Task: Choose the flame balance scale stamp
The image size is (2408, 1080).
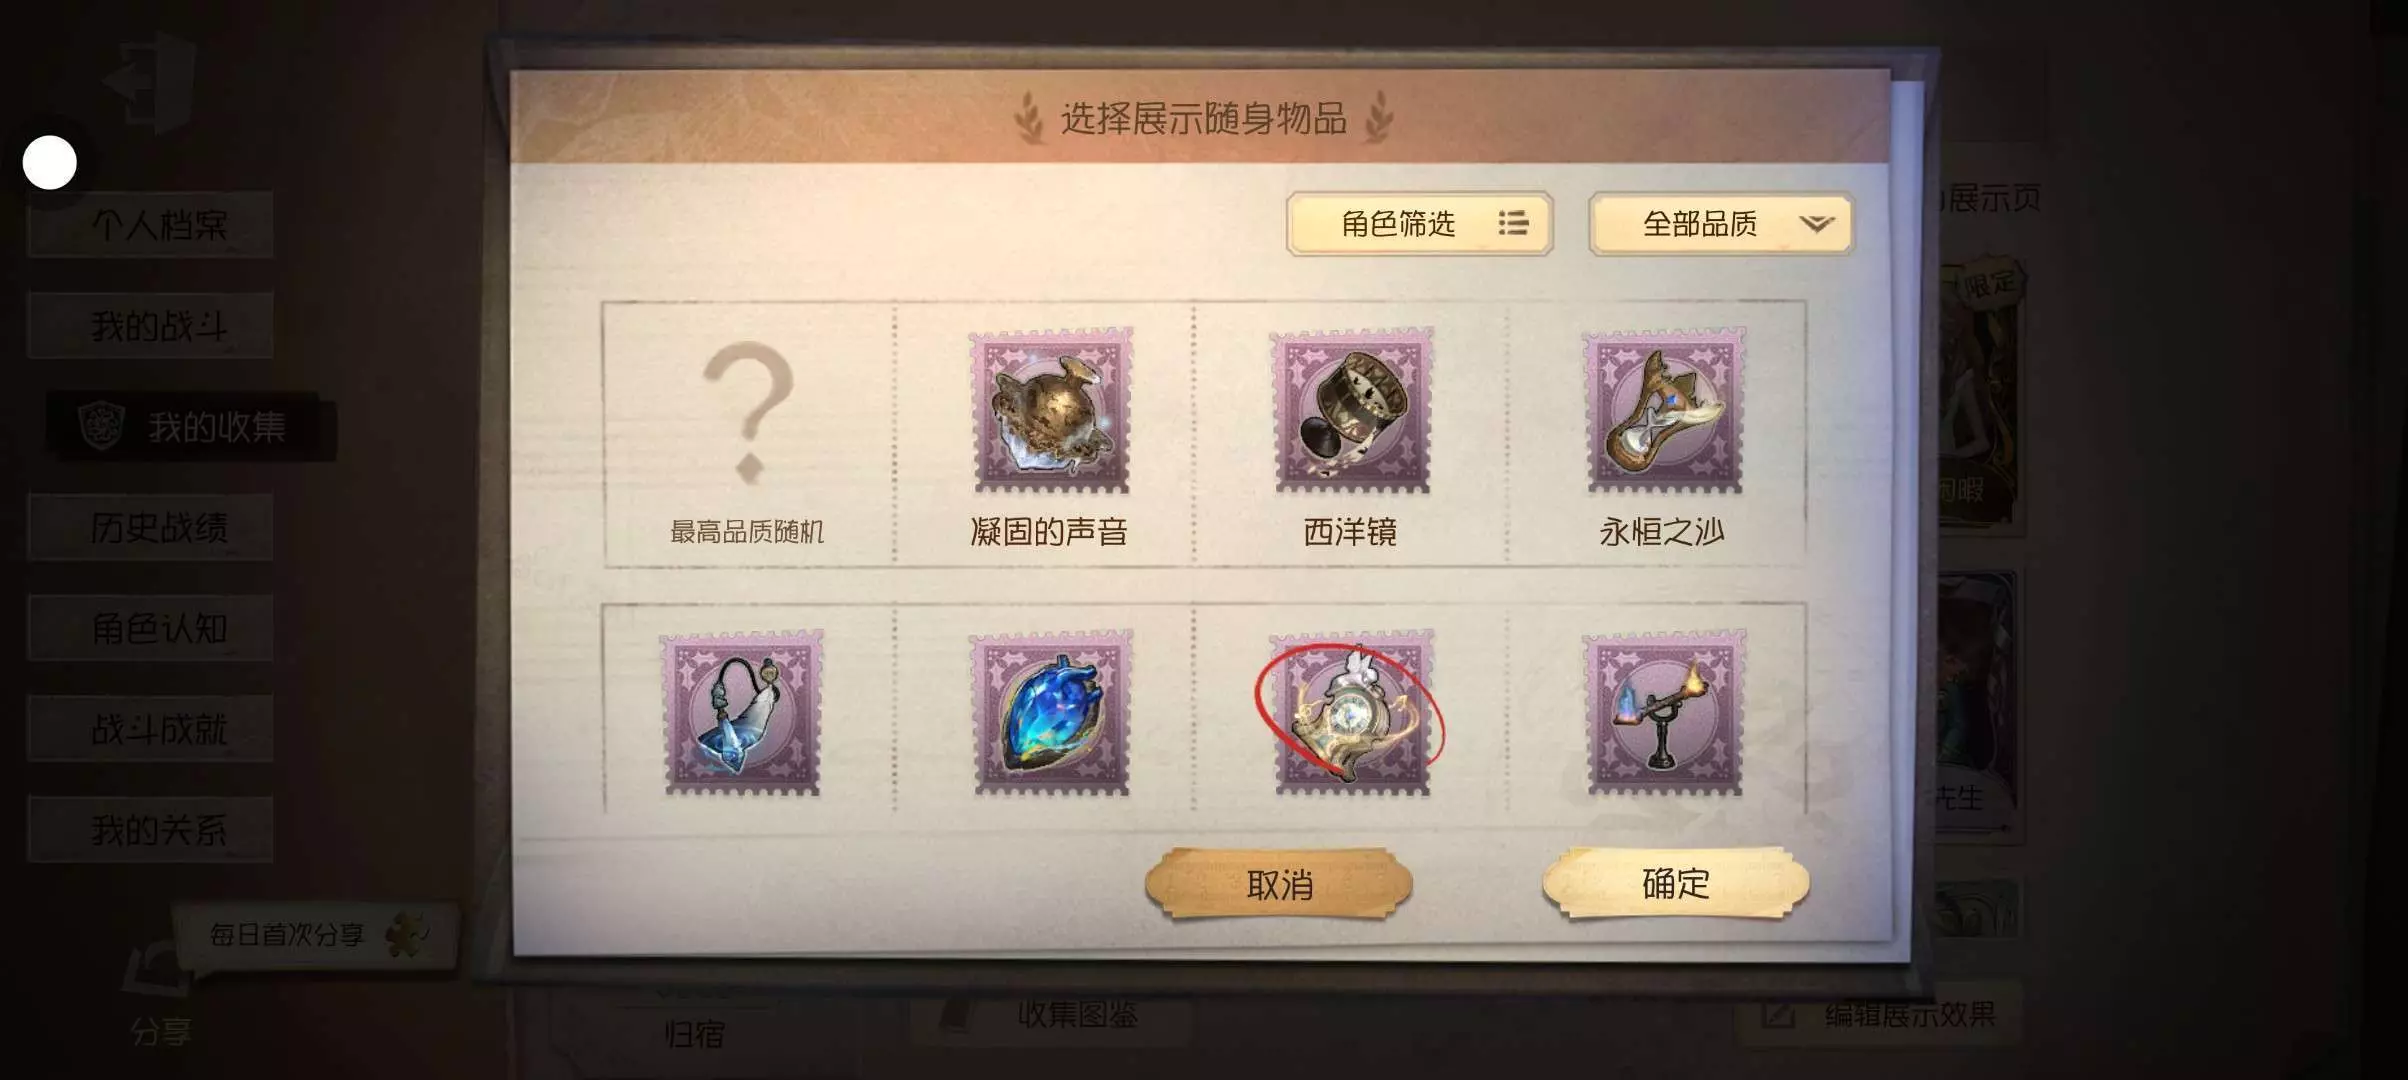Action: [1663, 712]
